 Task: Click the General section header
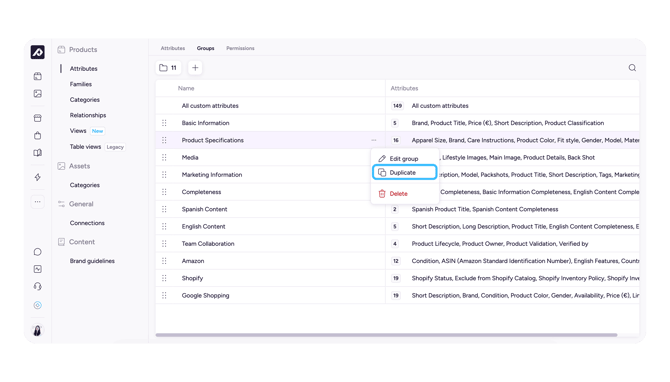pyautogui.click(x=76, y=204)
